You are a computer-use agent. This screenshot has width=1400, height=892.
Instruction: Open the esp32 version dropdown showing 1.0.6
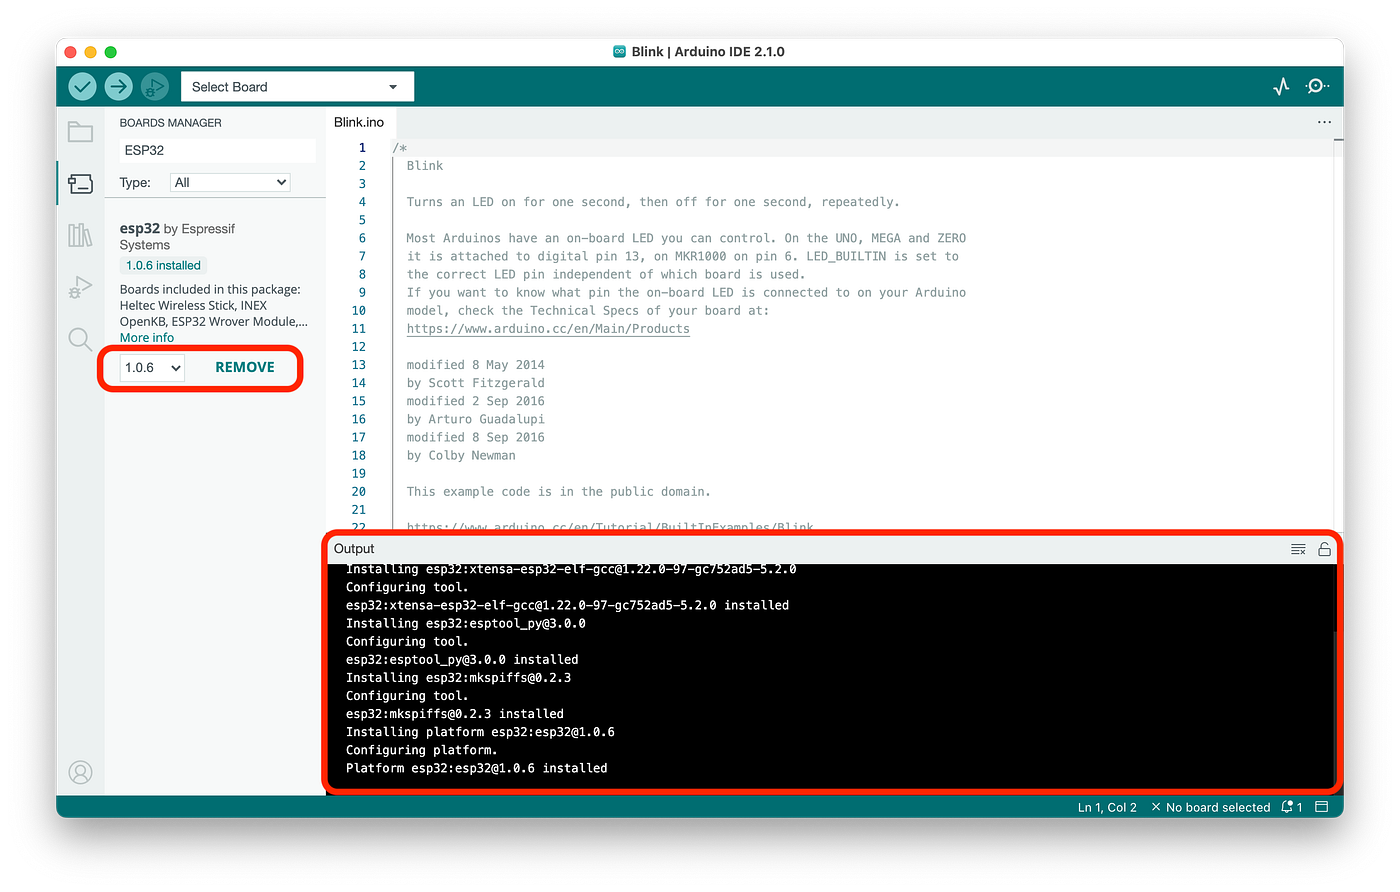150,367
